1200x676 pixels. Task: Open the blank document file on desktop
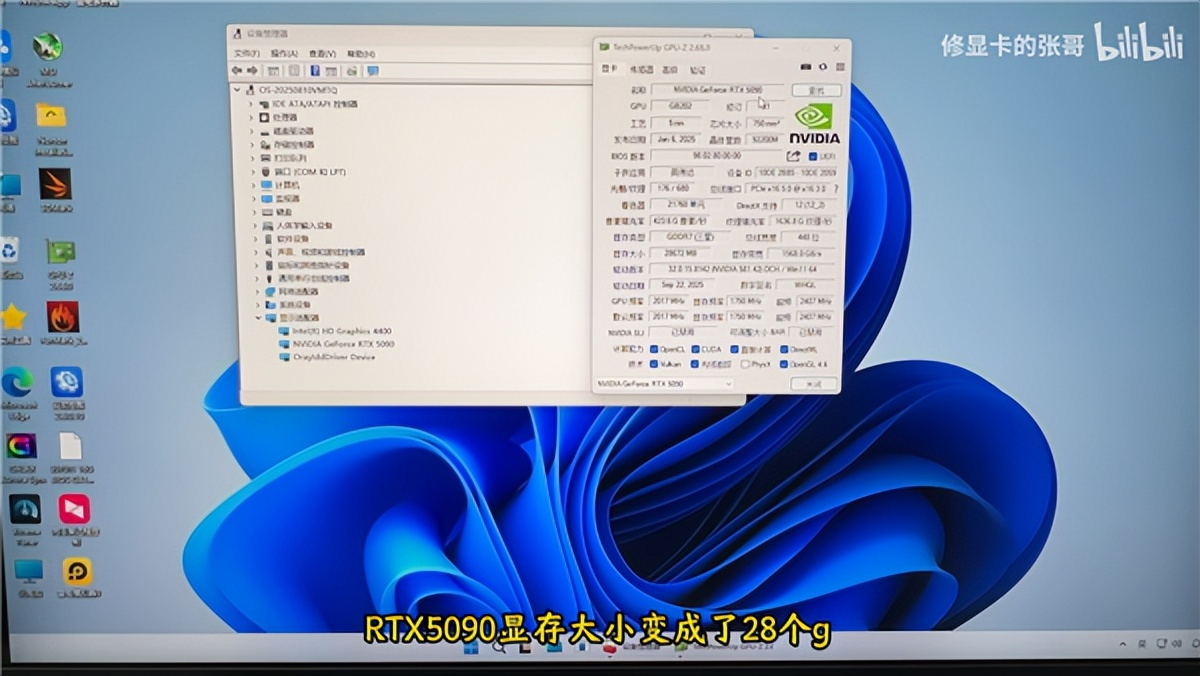pyautogui.click(x=70, y=446)
